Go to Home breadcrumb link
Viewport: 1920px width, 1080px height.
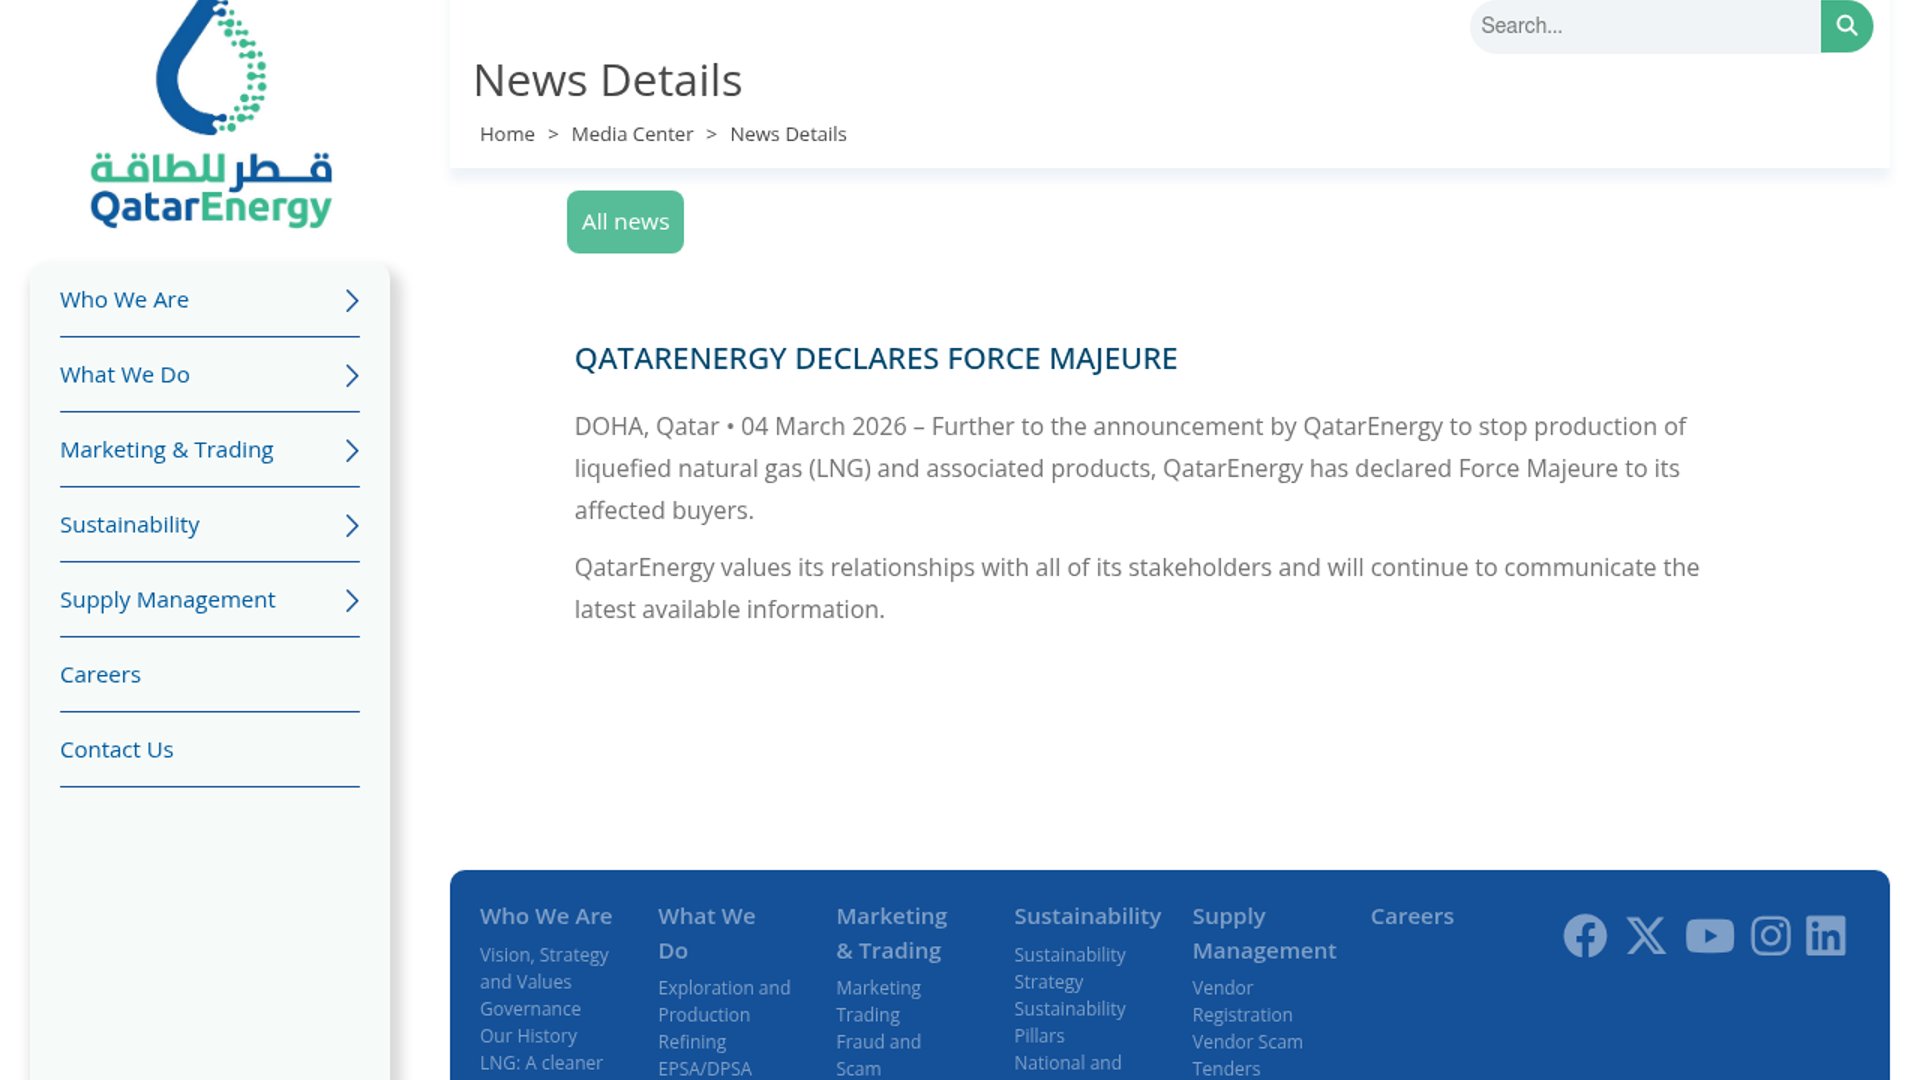pos(507,134)
